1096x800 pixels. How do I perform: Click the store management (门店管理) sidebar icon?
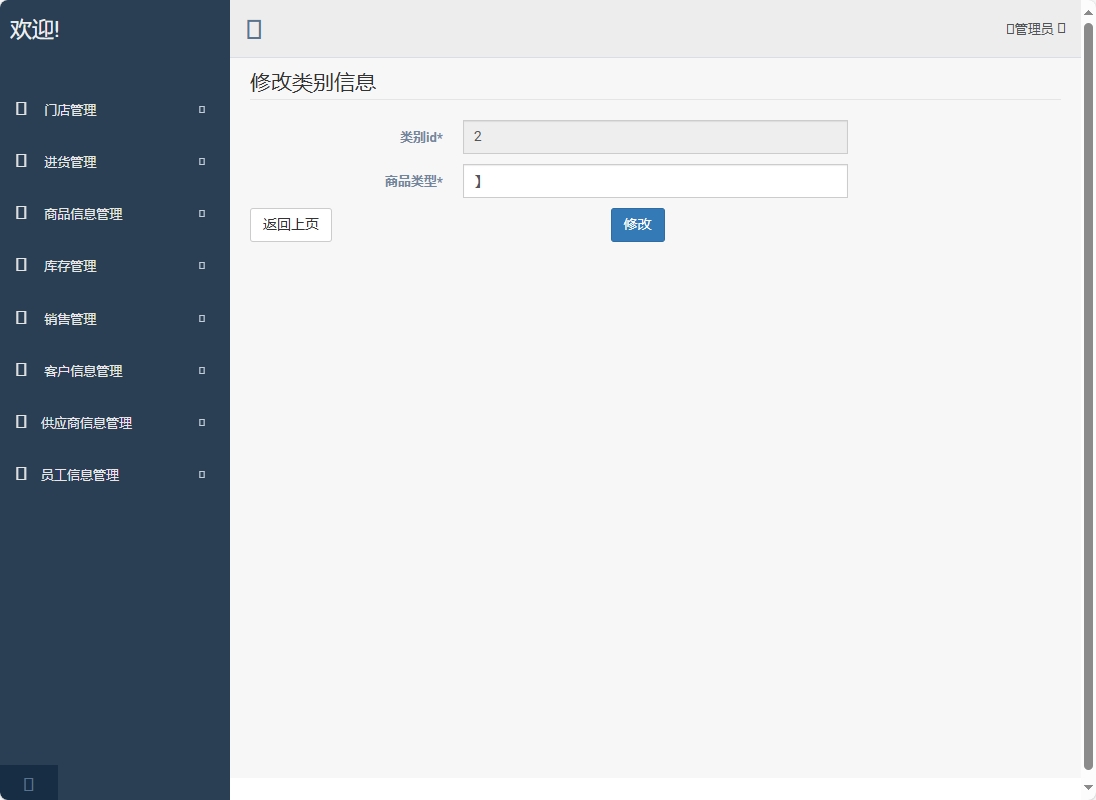click(x=21, y=109)
